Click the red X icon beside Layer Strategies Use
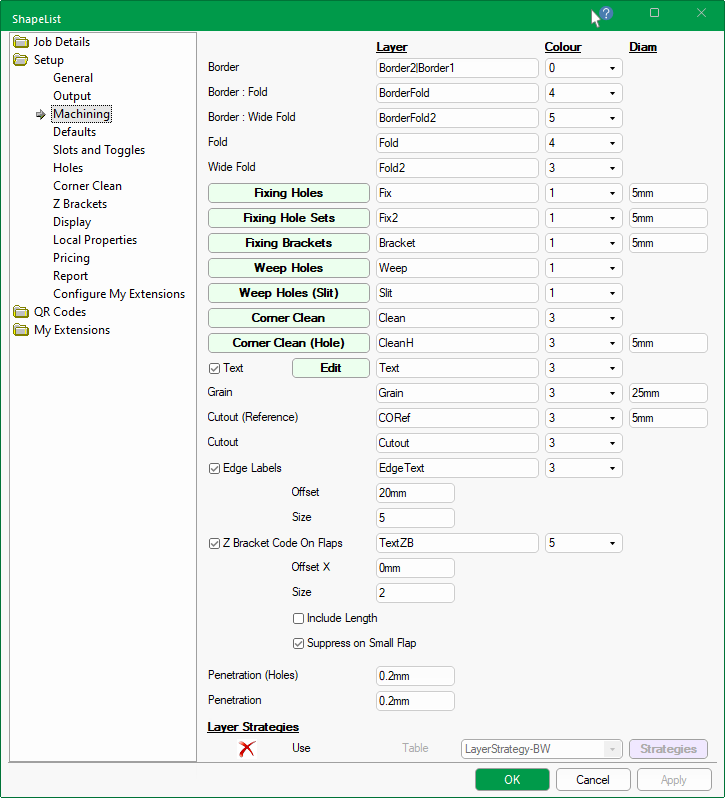 pyautogui.click(x=246, y=749)
